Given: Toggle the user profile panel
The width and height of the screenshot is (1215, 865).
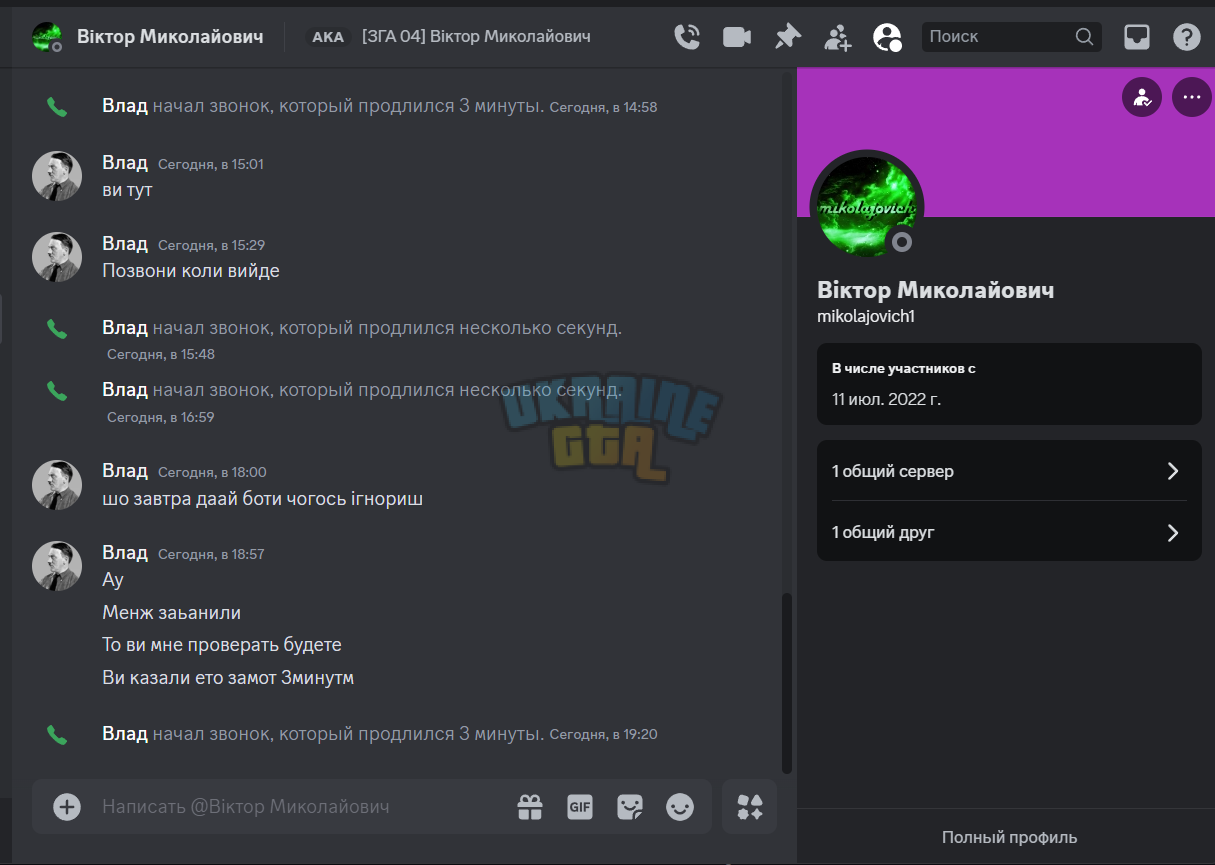Looking at the screenshot, I should (x=887, y=37).
